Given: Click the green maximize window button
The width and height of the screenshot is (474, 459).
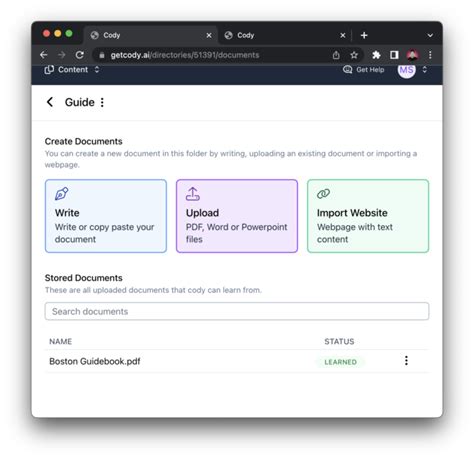Looking at the screenshot, I should pos(69,33).
